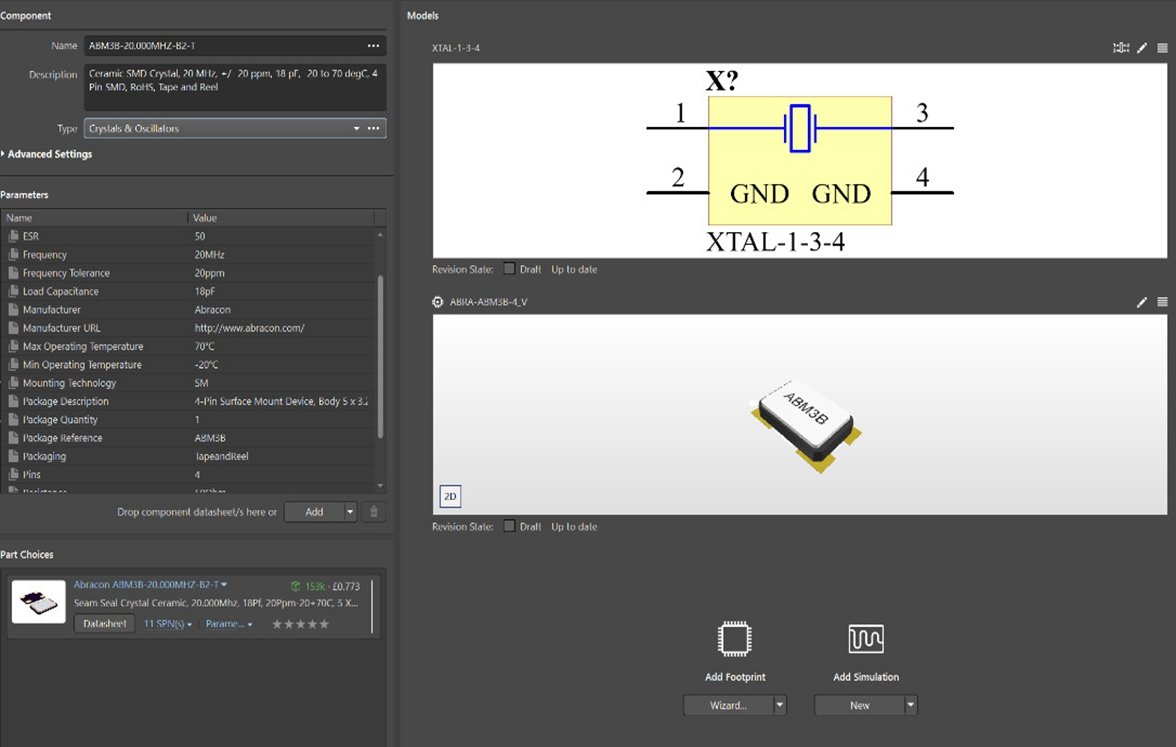Sort parameters by the Value column header
The image size is (1176, 747).
click(x=280, y=218)
